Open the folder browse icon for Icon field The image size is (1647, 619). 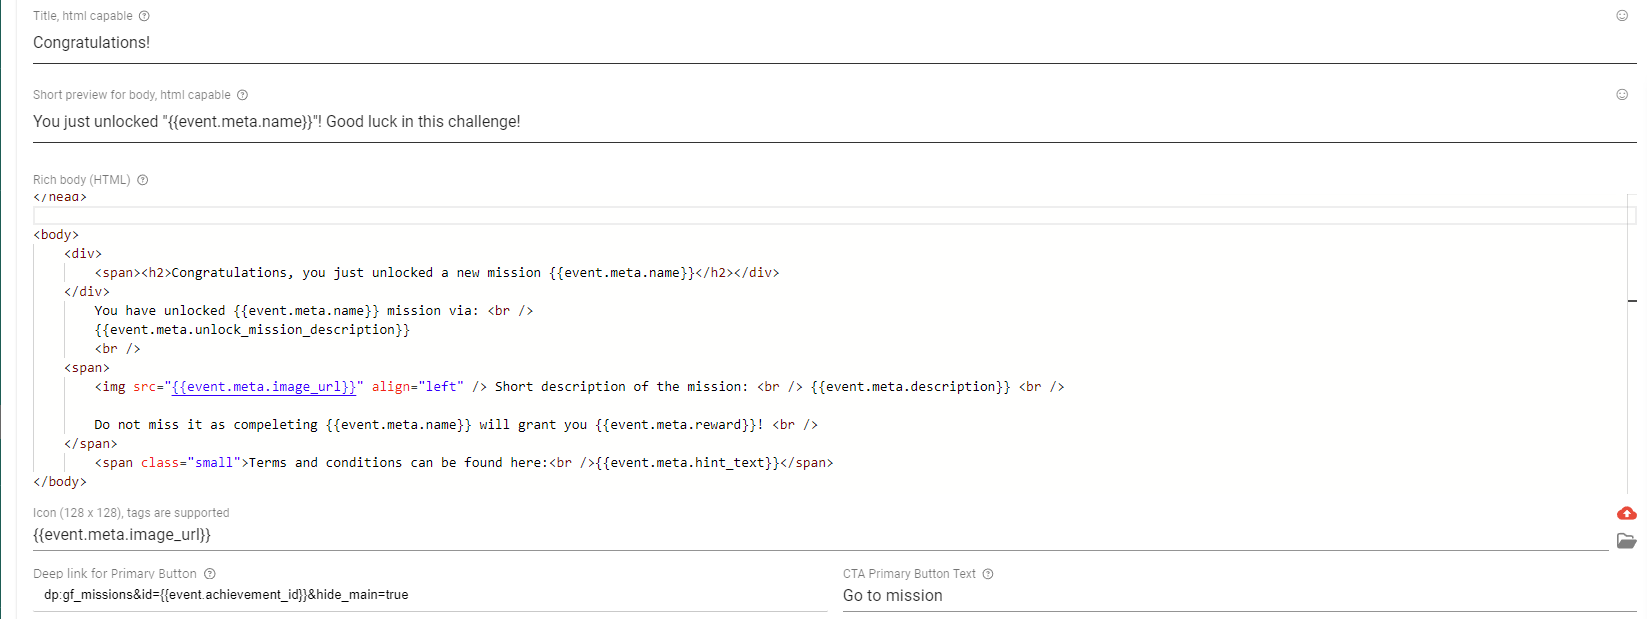[x=1627, y=541]
